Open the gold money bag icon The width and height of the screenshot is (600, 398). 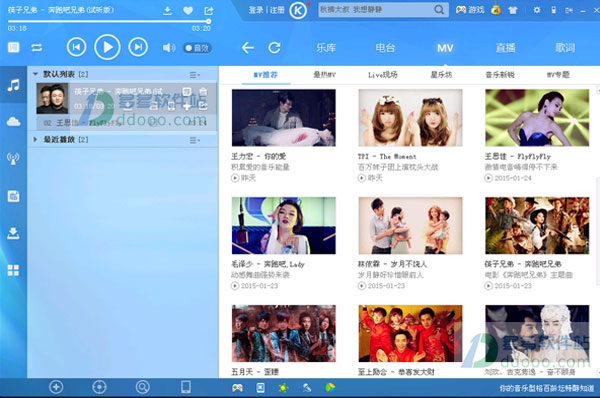(x=496, y=10)
